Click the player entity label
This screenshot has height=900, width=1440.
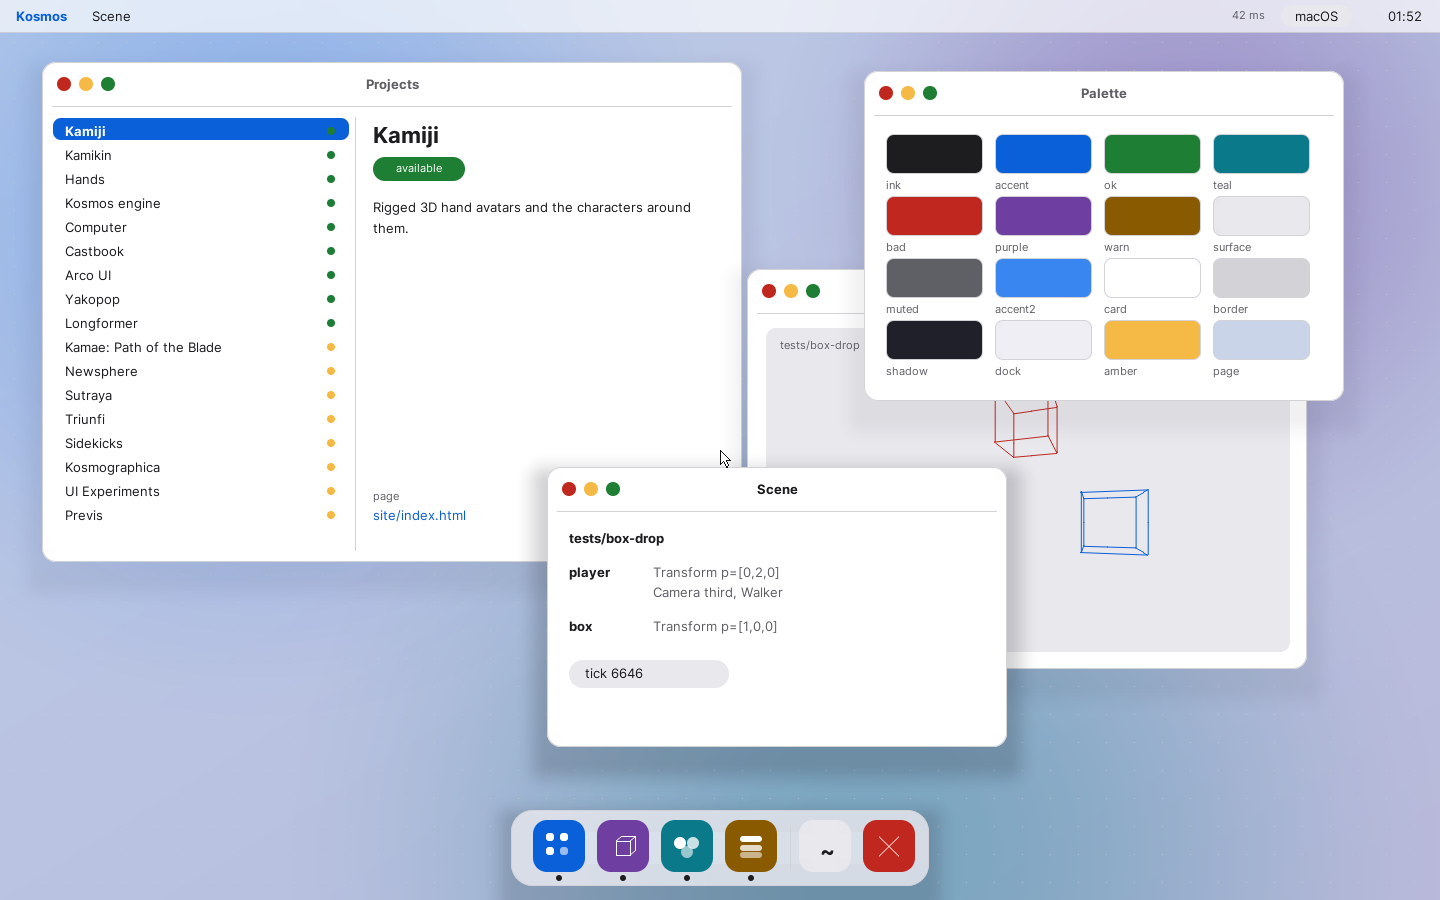tap(589, 573)
